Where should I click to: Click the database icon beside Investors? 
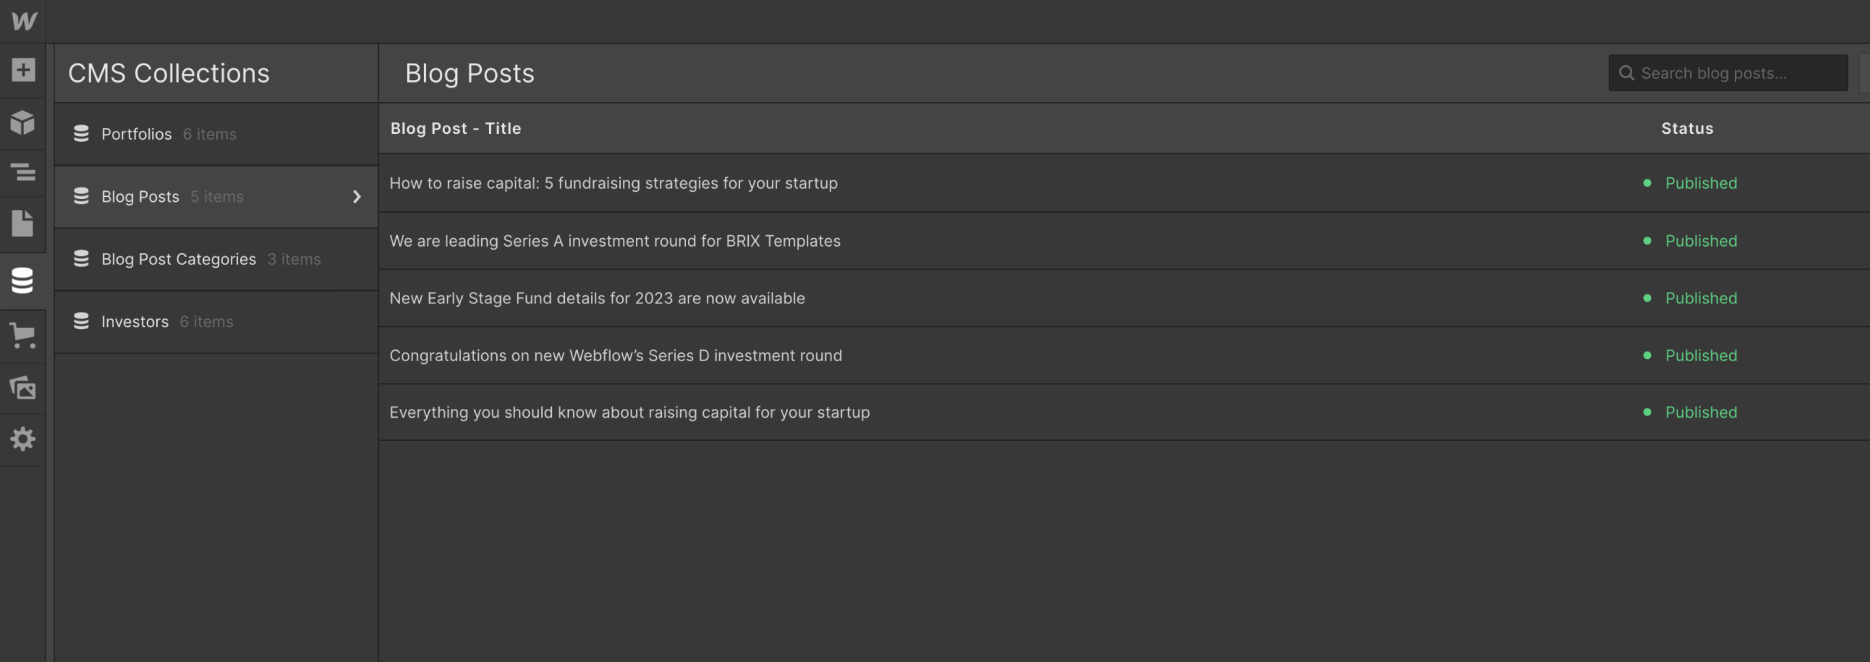pos(81,321)
